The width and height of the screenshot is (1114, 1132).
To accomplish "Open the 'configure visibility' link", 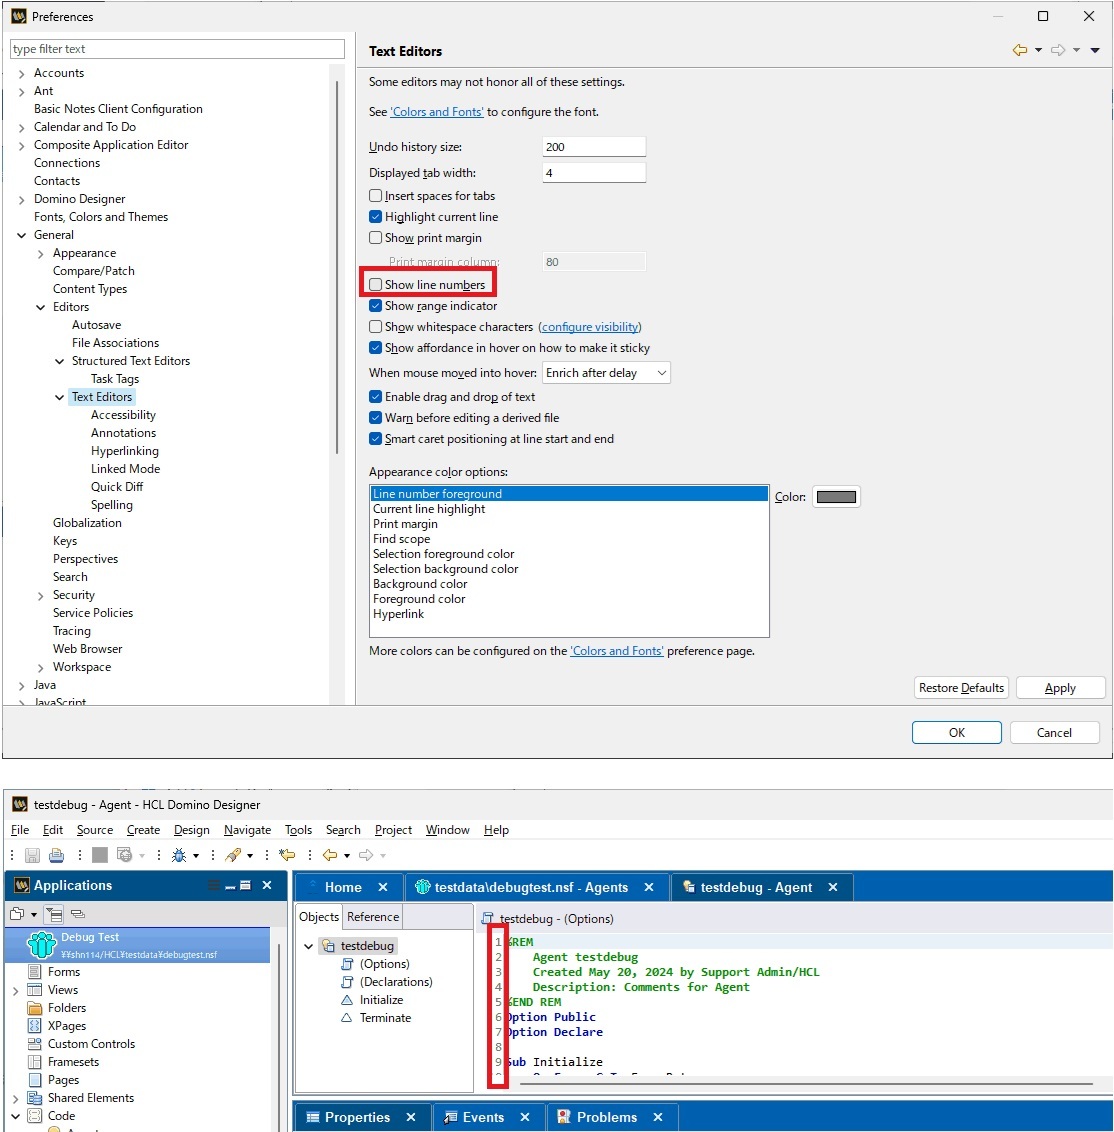I will [590, 327].
